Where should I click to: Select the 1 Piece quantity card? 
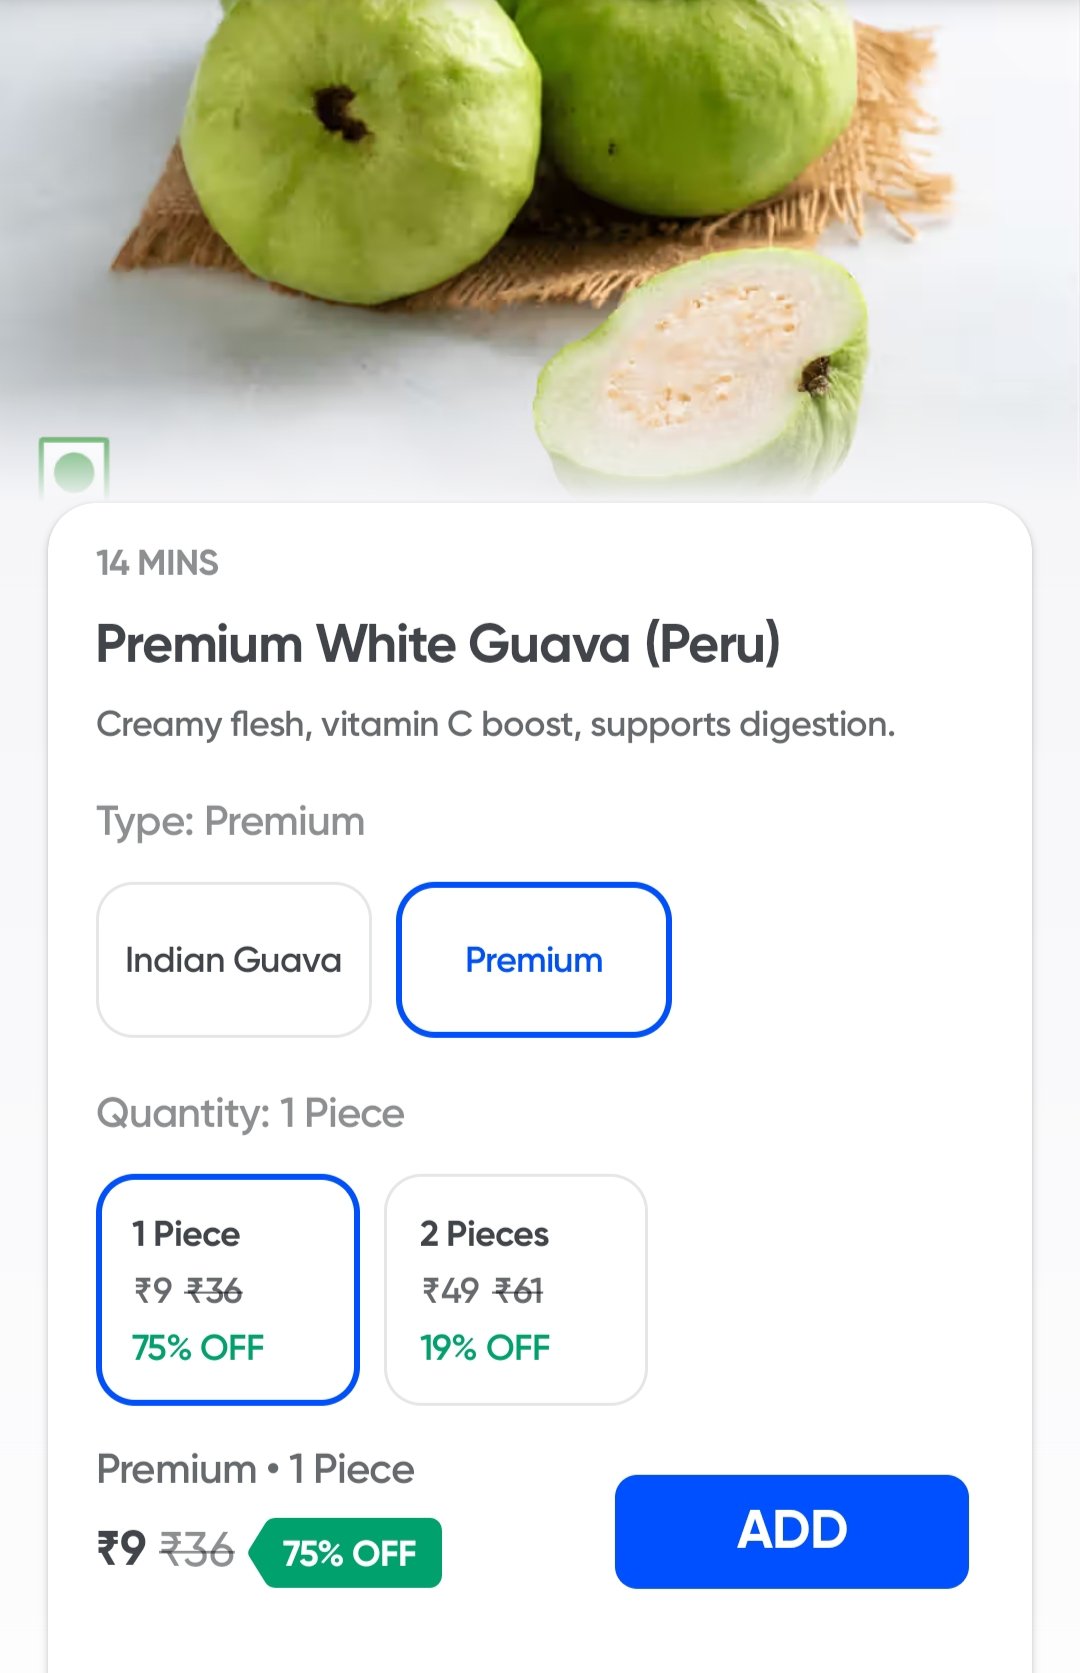228,1289
